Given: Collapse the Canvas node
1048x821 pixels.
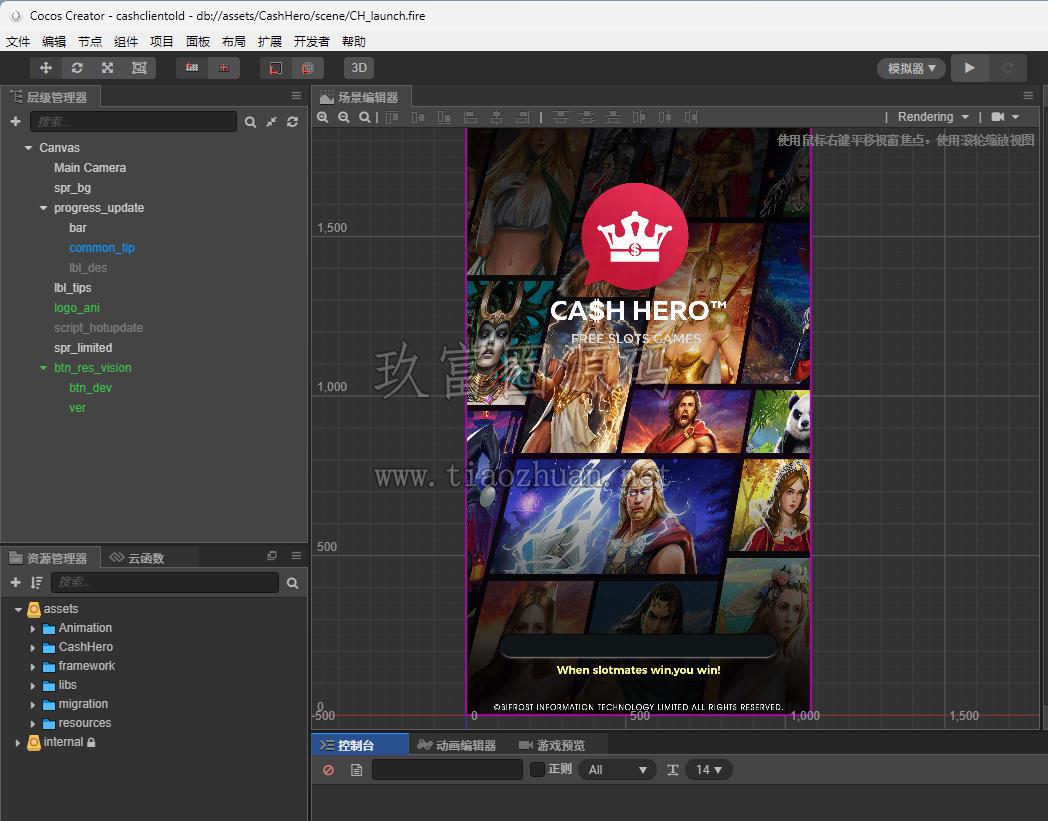Looking at the screenshot, I should (28, 148).
